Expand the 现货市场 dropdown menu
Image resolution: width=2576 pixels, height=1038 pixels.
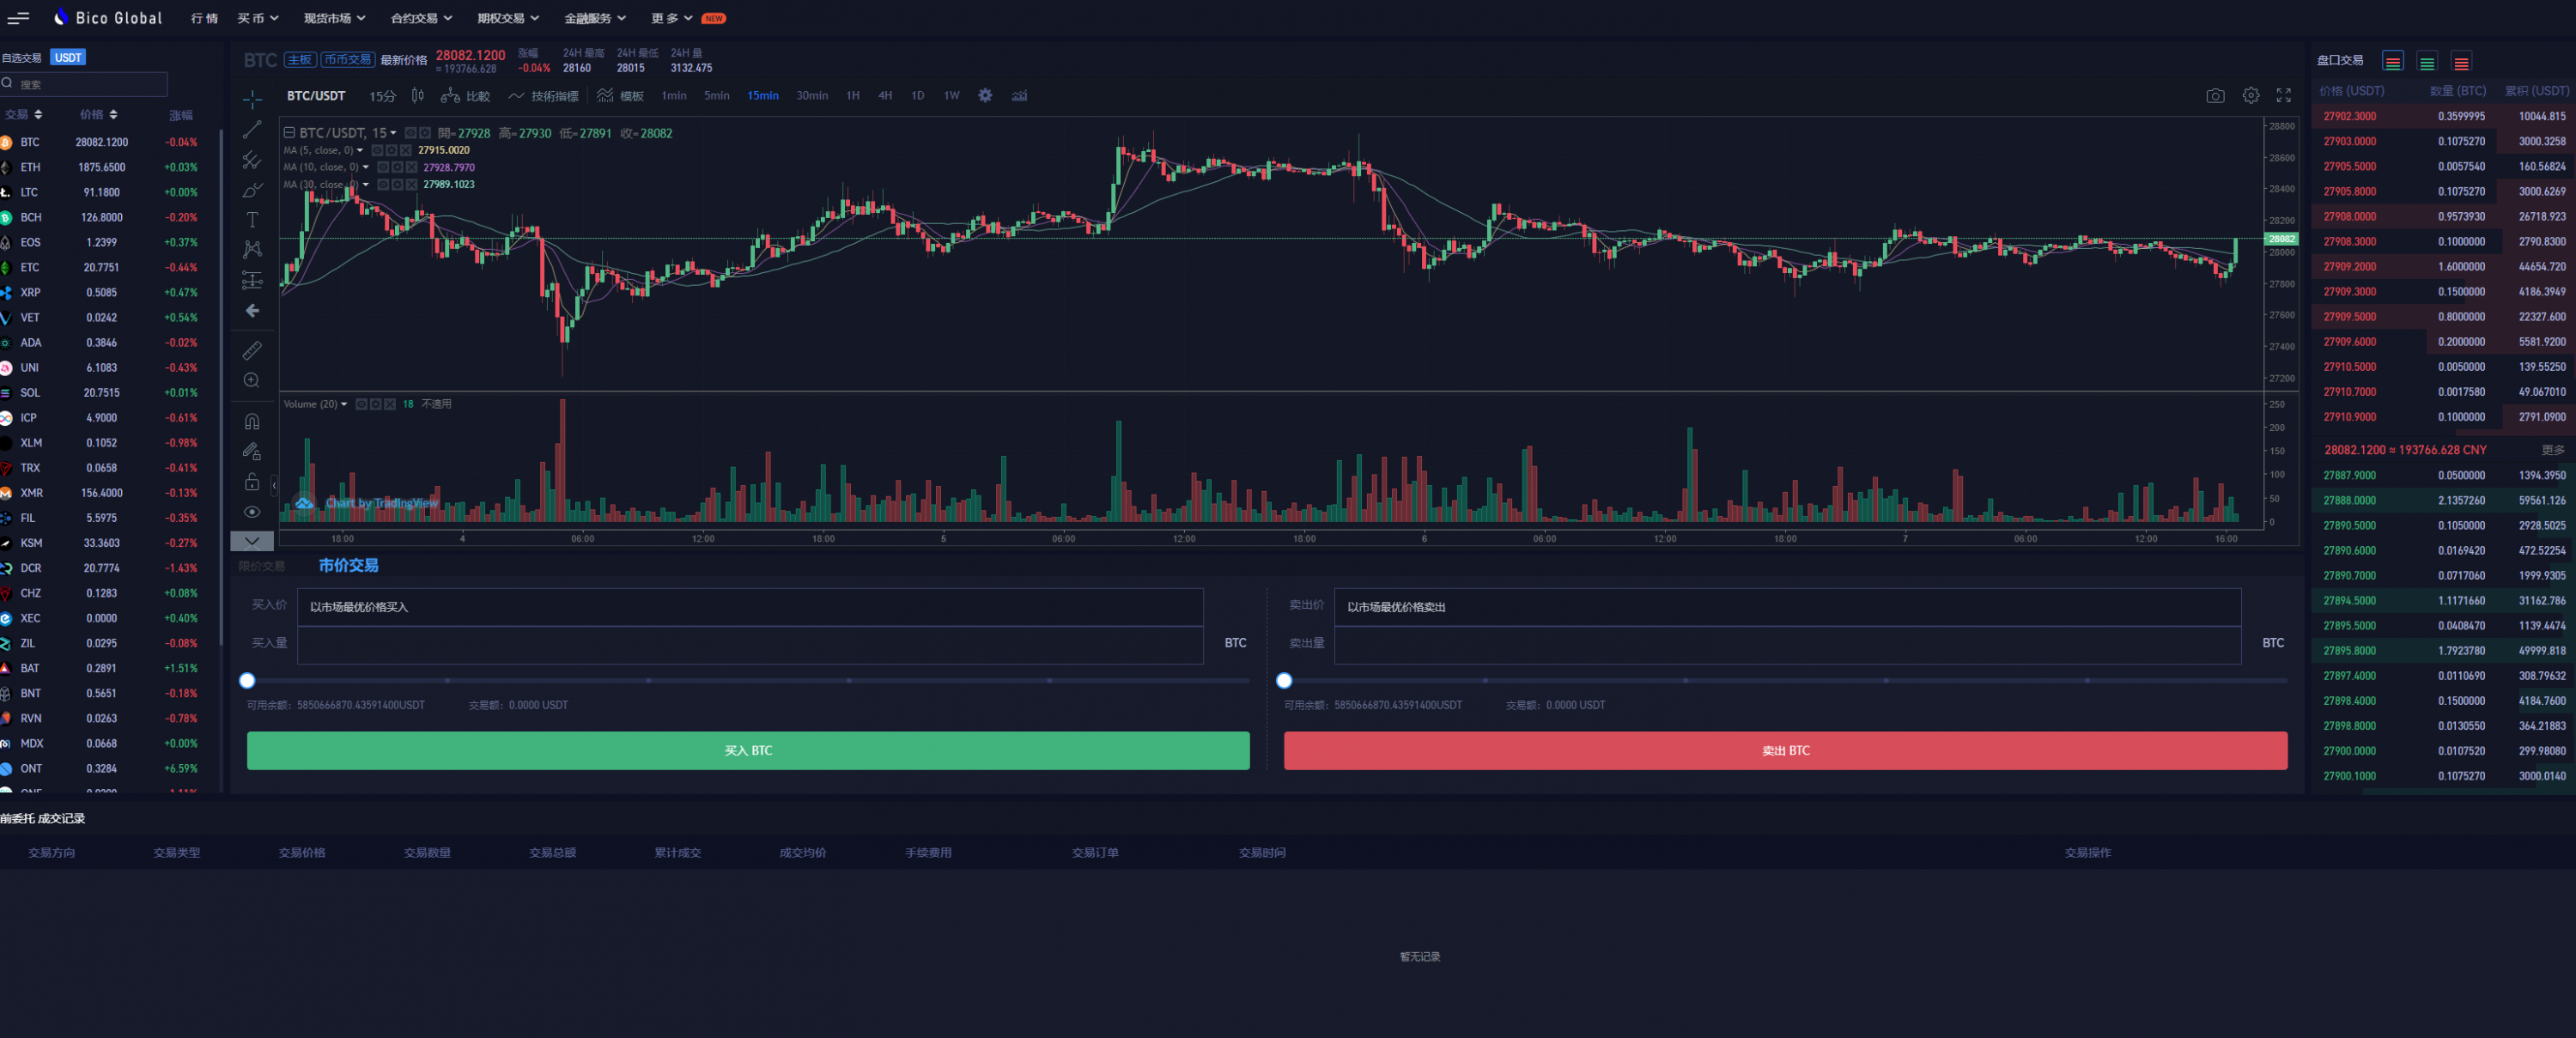pos(334,18)
